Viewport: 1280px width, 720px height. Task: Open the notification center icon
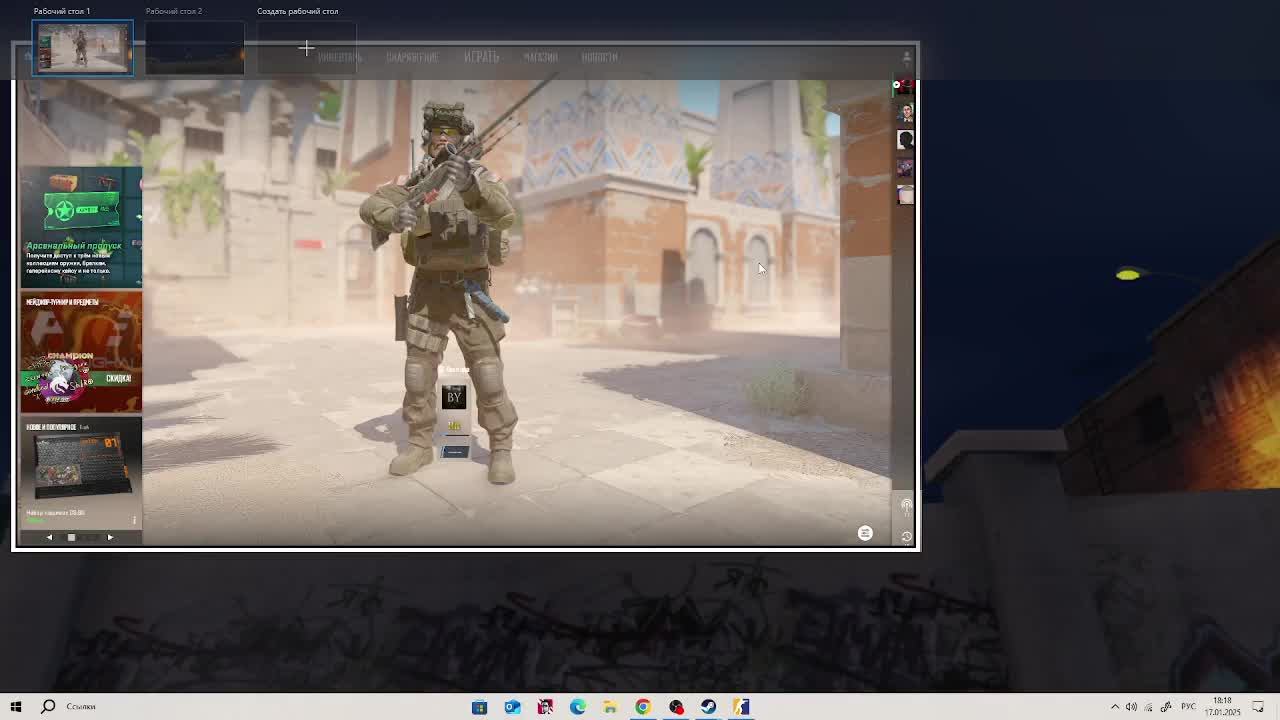click(x=1259, y=707)
